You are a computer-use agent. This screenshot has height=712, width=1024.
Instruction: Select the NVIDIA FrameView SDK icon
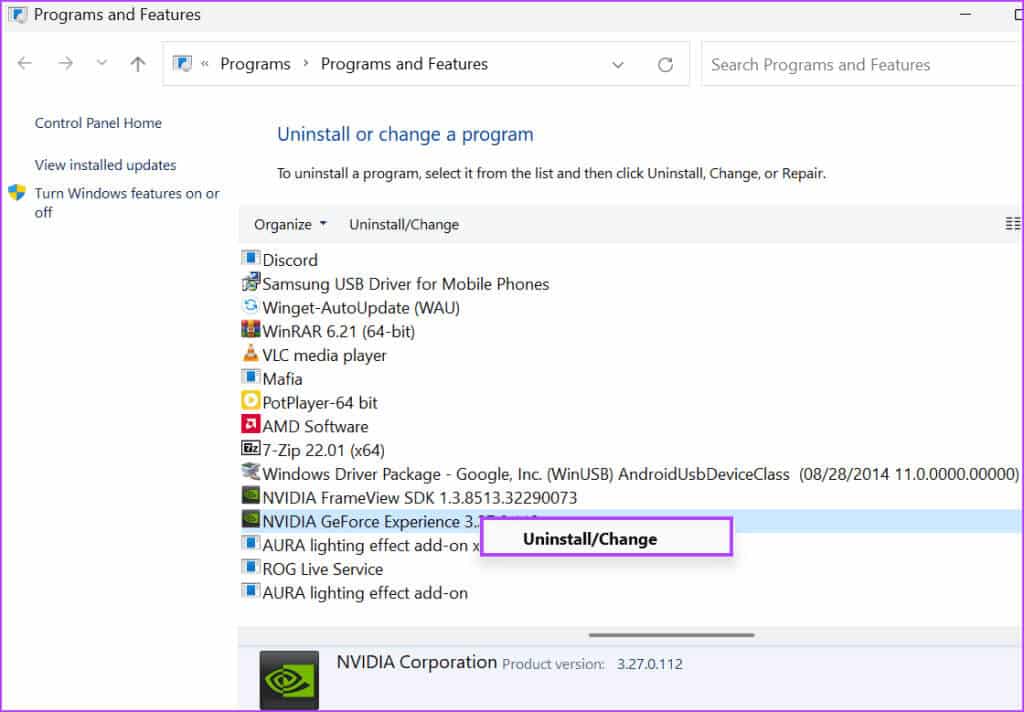tap(251, 496)
